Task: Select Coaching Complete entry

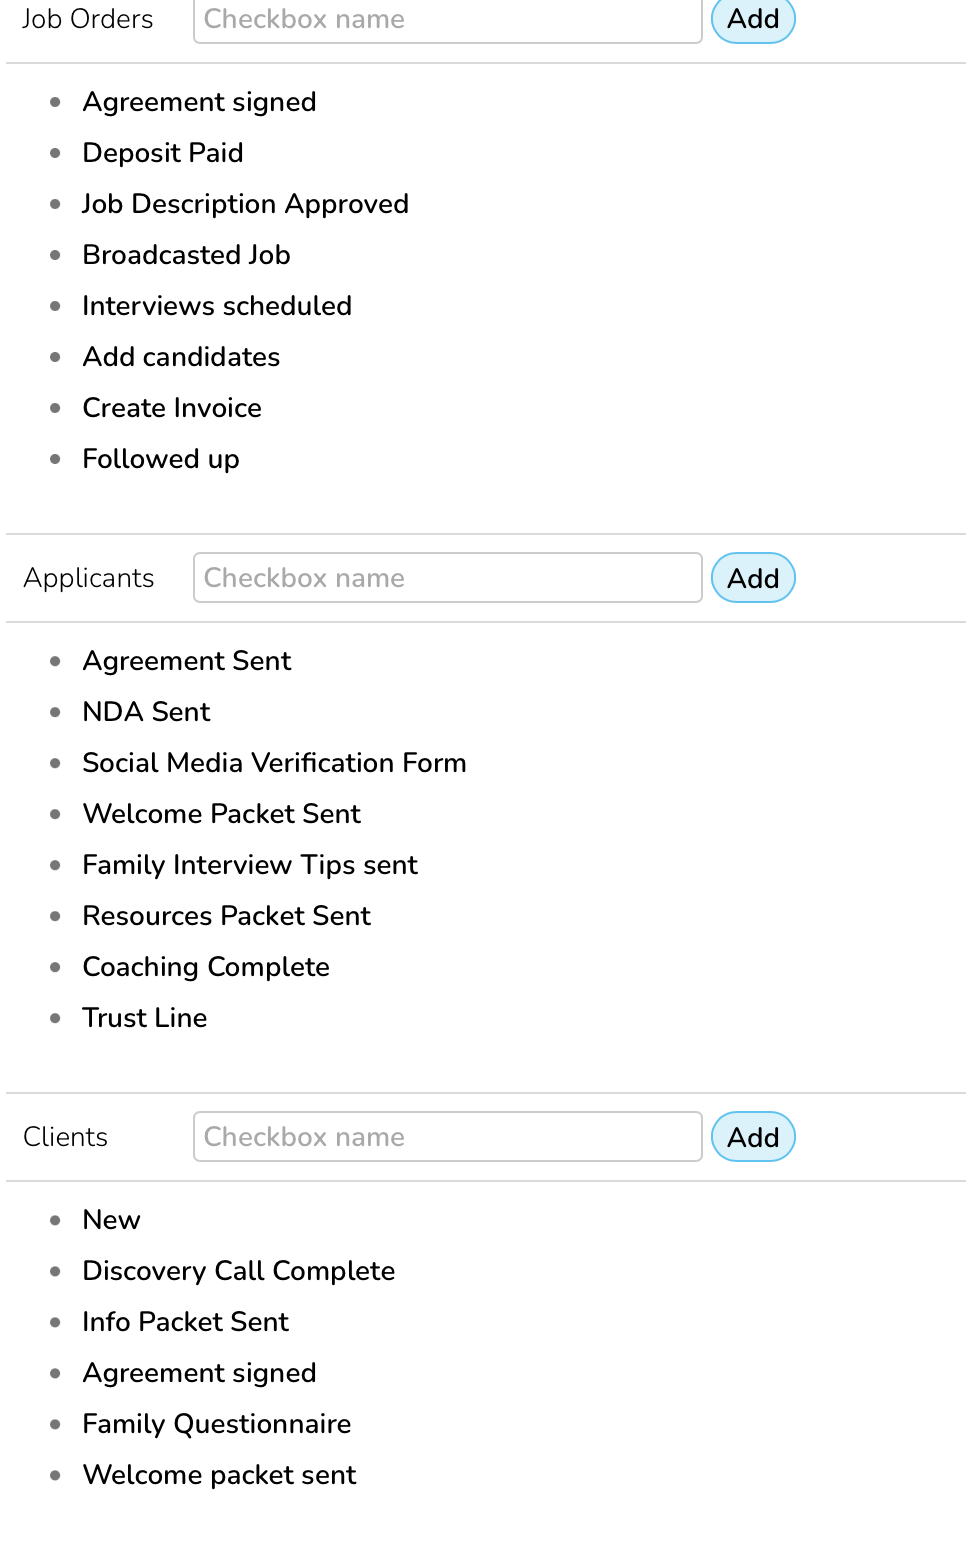Action: 206,967
